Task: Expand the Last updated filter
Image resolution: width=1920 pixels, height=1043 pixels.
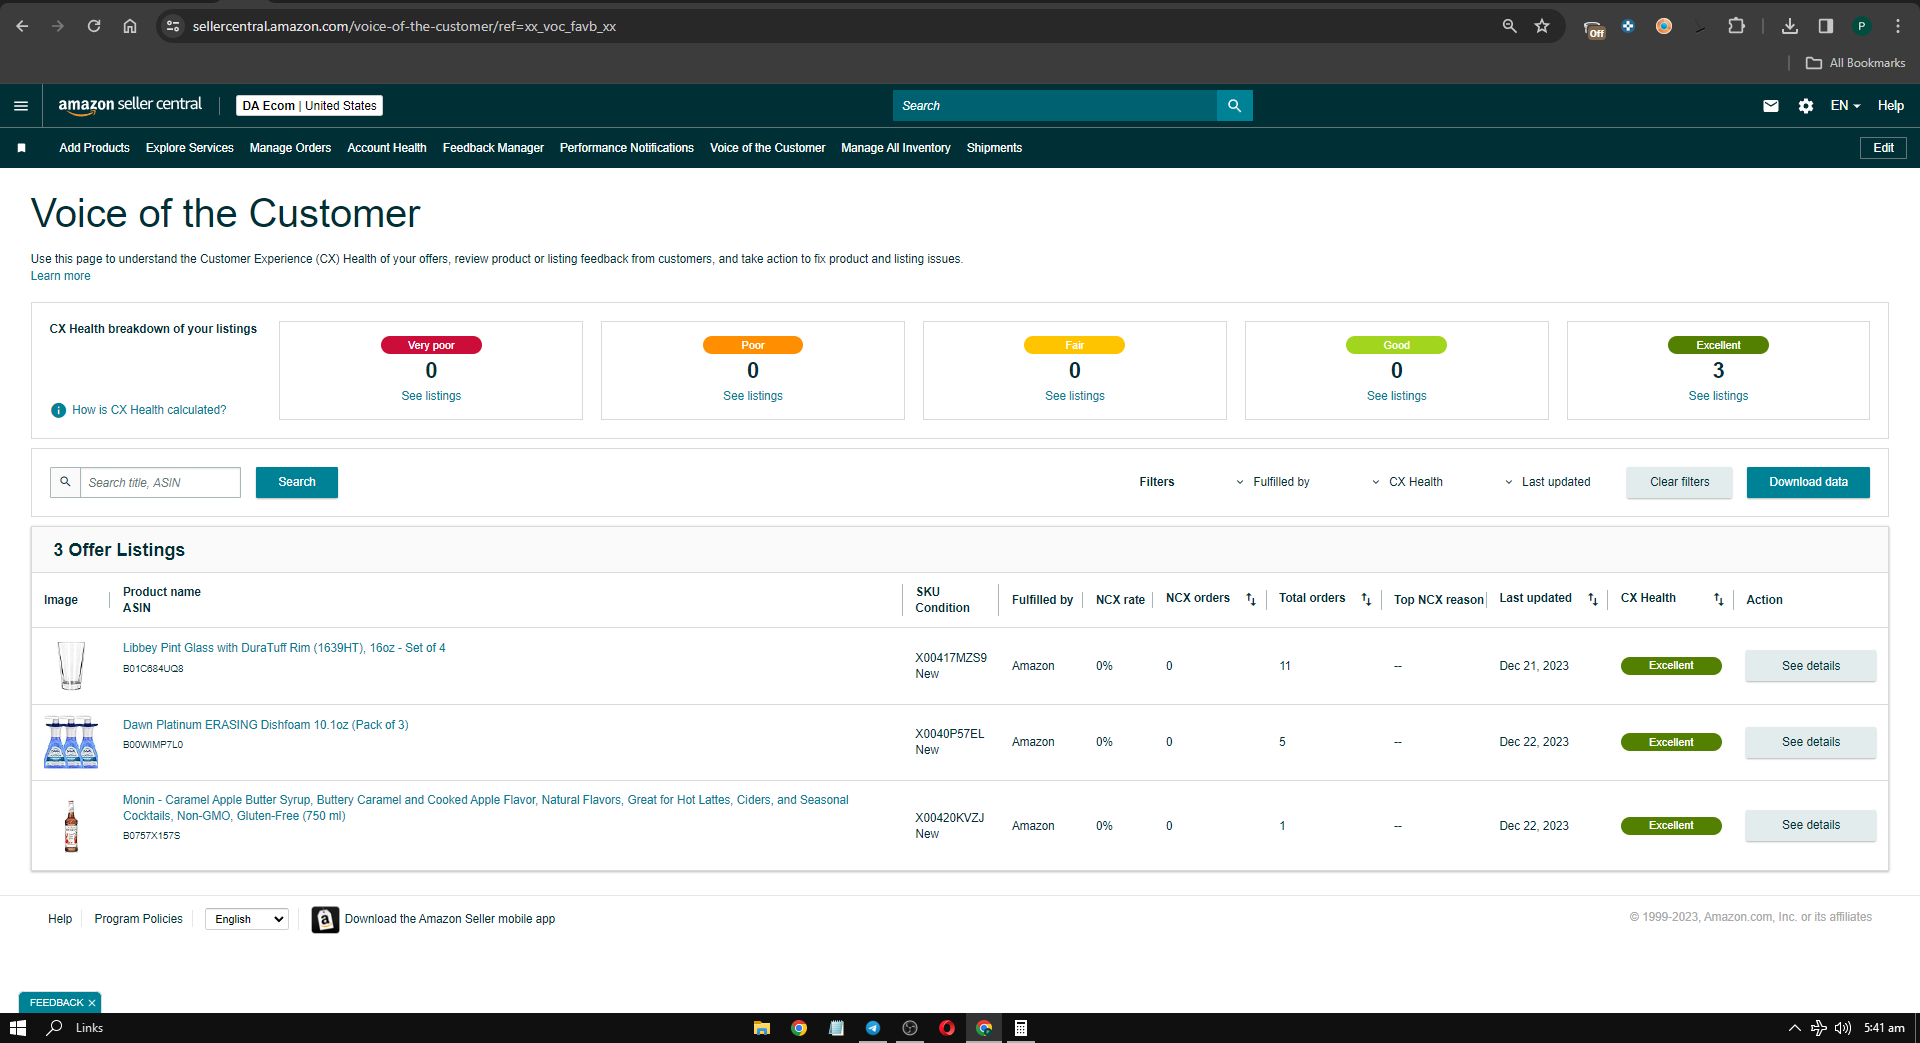Action: click(1547, 482)
